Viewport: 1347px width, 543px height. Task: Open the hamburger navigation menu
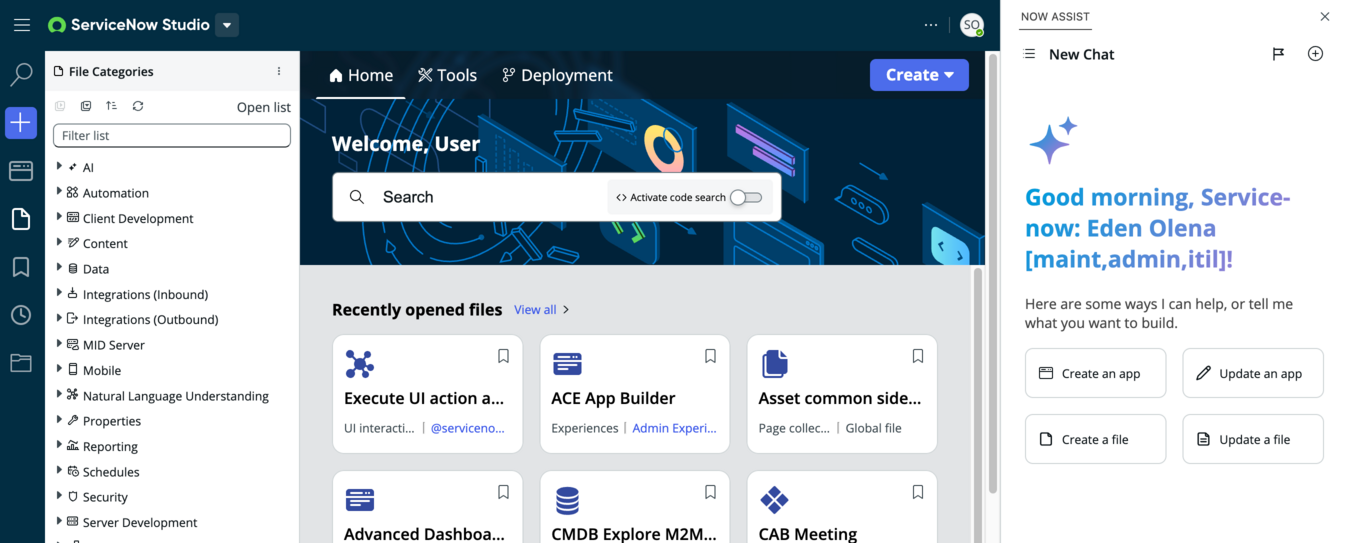(21, 25)
